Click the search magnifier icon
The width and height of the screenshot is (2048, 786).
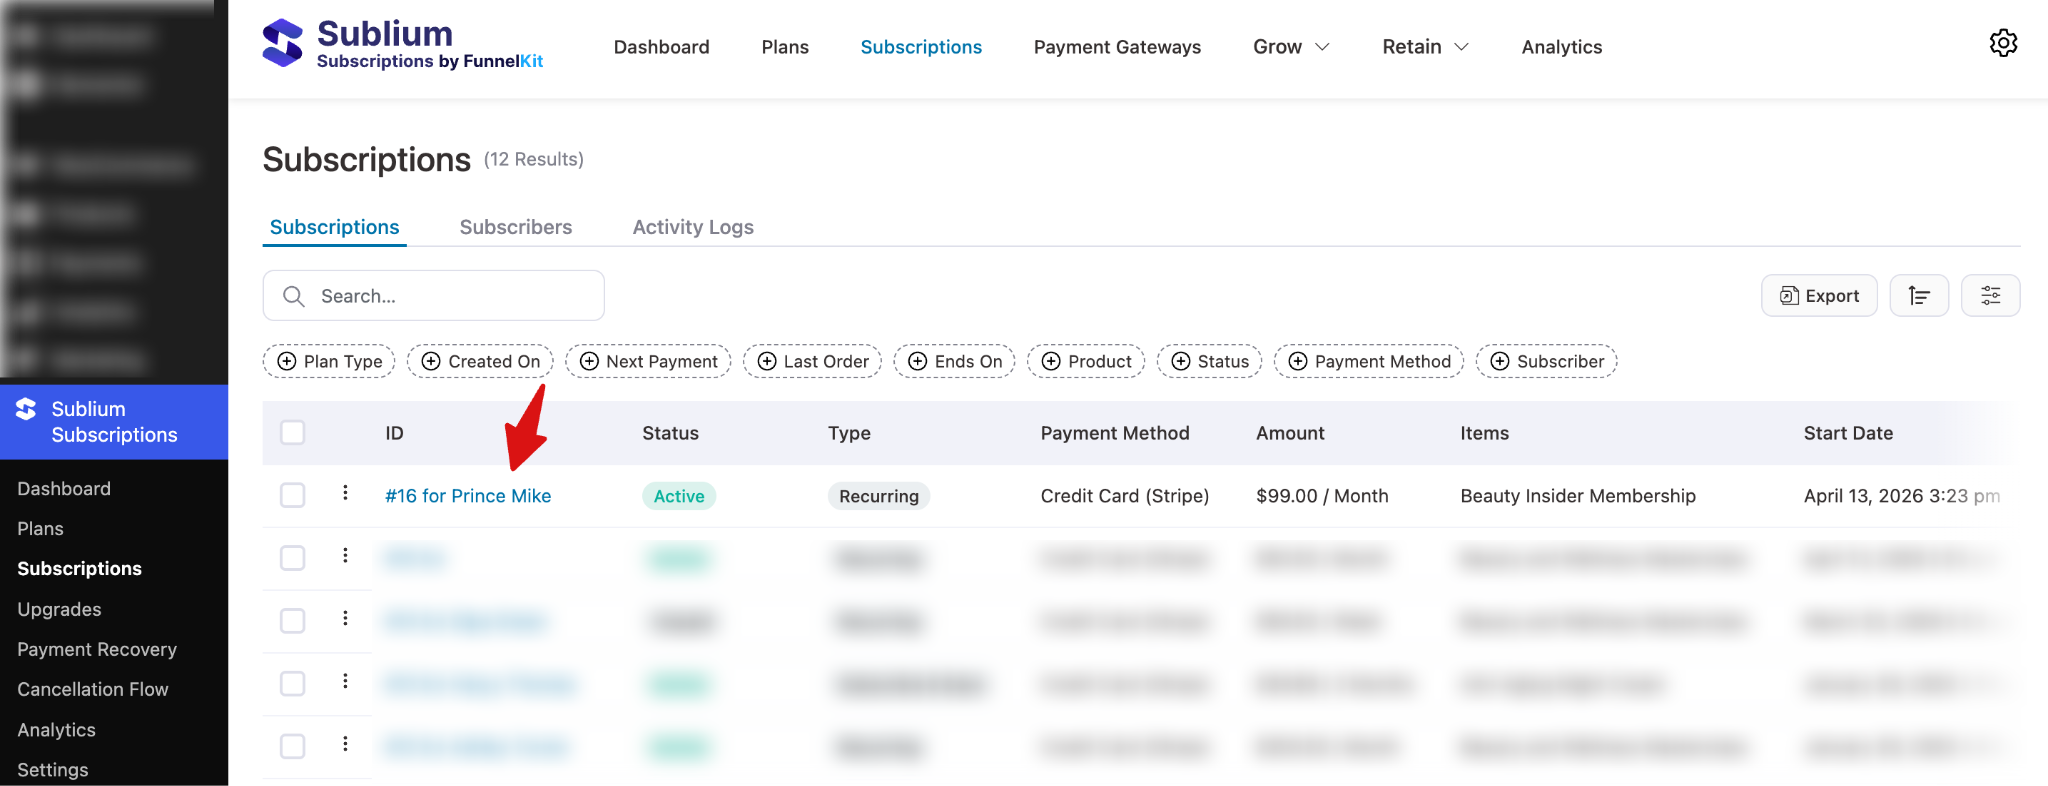pyautogui.click(x=294, y=296)
